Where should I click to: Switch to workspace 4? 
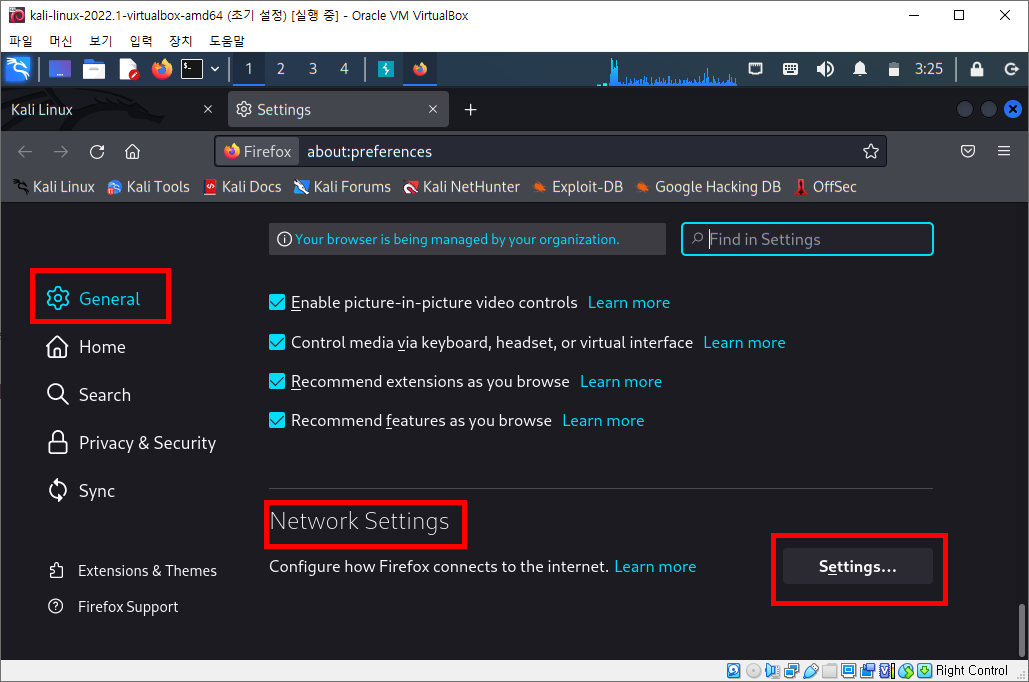pyautogui.click(x=345, y=69)
